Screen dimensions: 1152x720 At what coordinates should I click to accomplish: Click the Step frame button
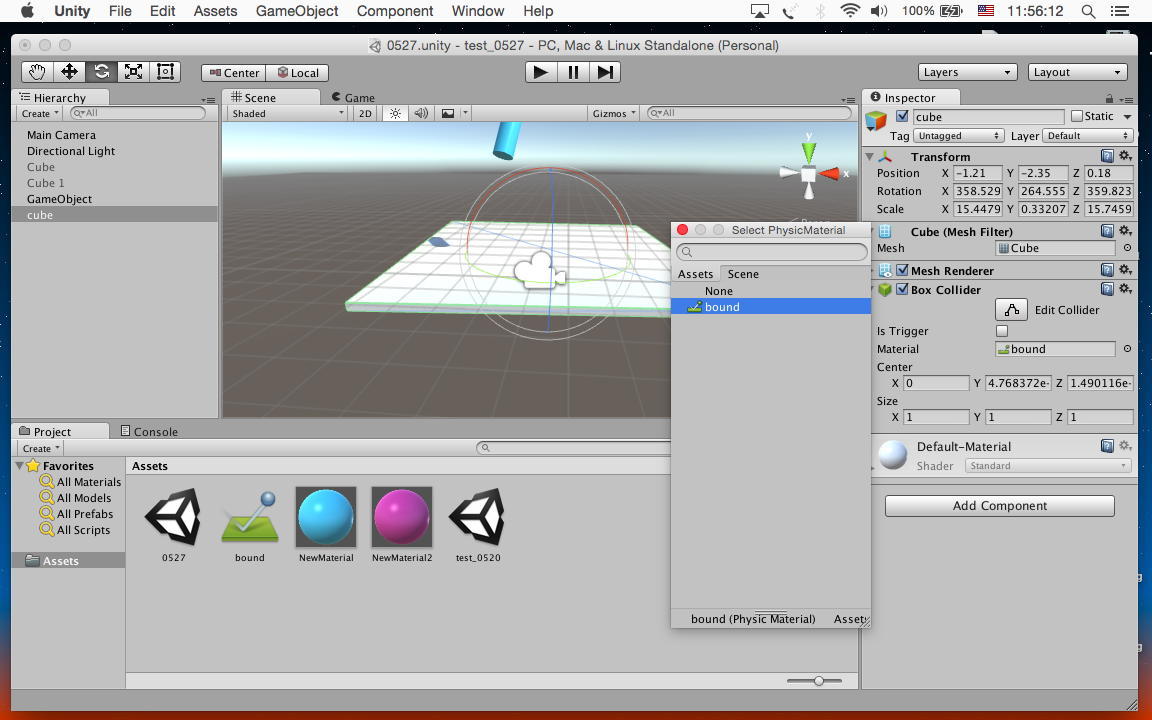click(605, 72)
